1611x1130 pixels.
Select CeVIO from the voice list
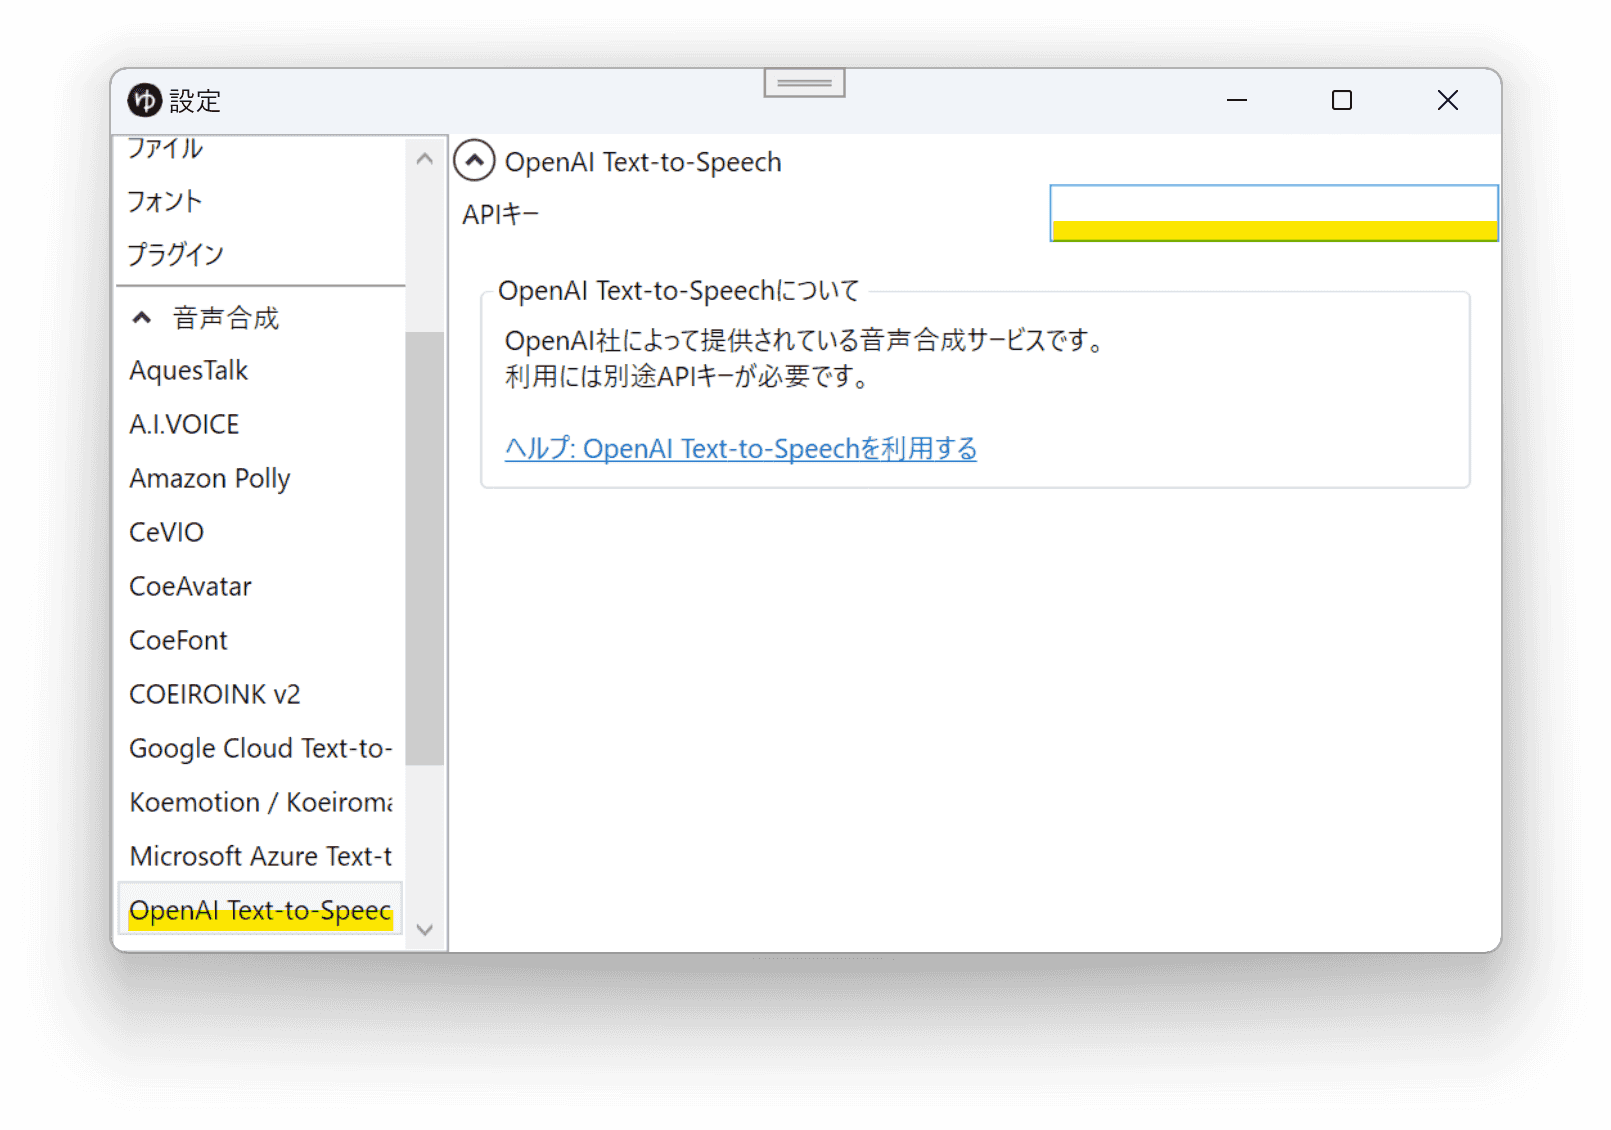[166, 531]
